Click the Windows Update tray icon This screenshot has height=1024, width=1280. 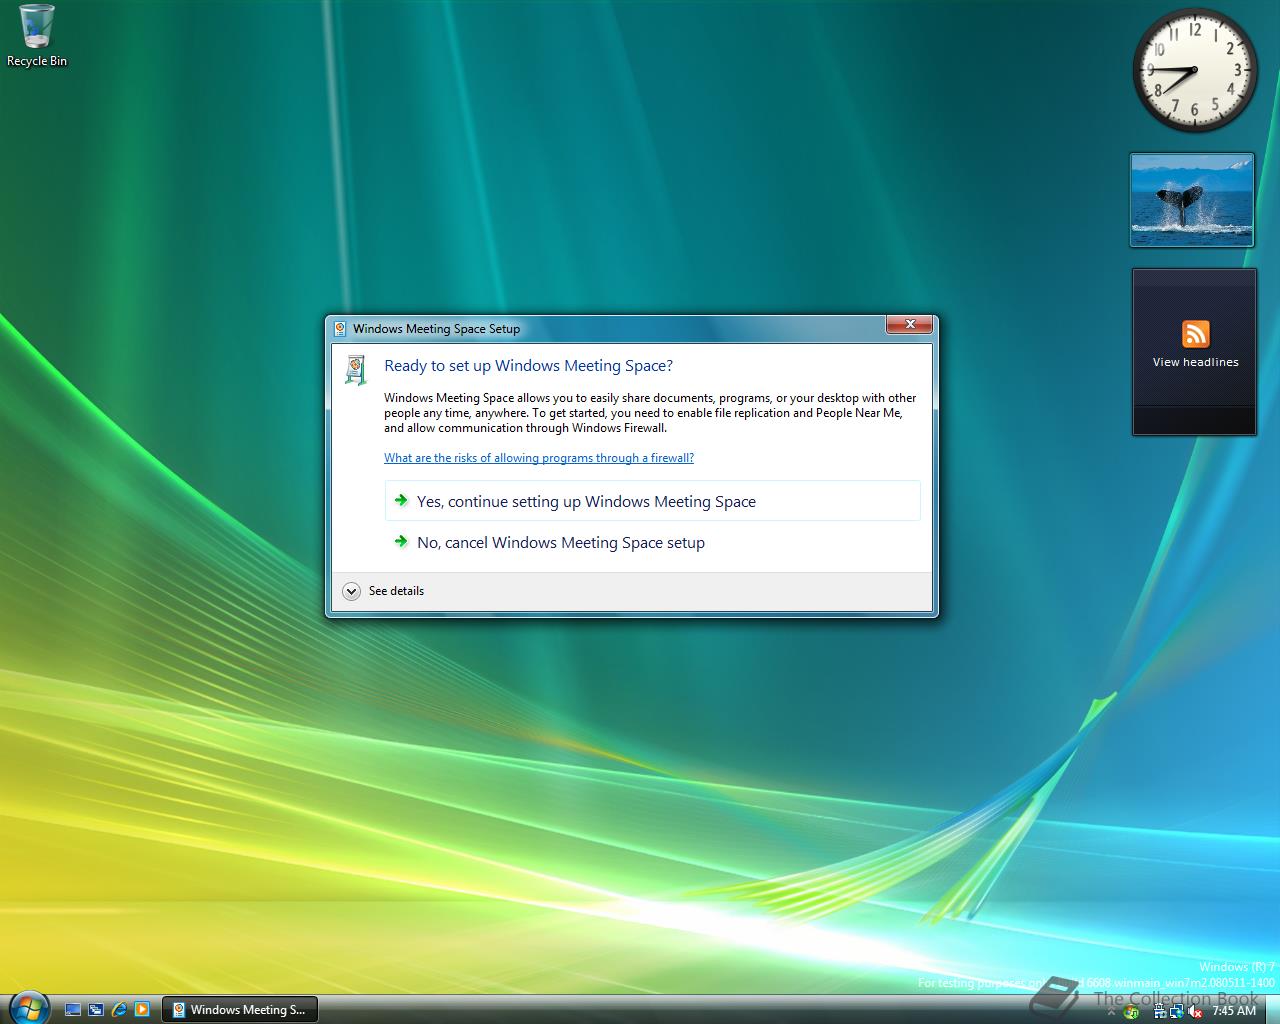(1131, 1012)
